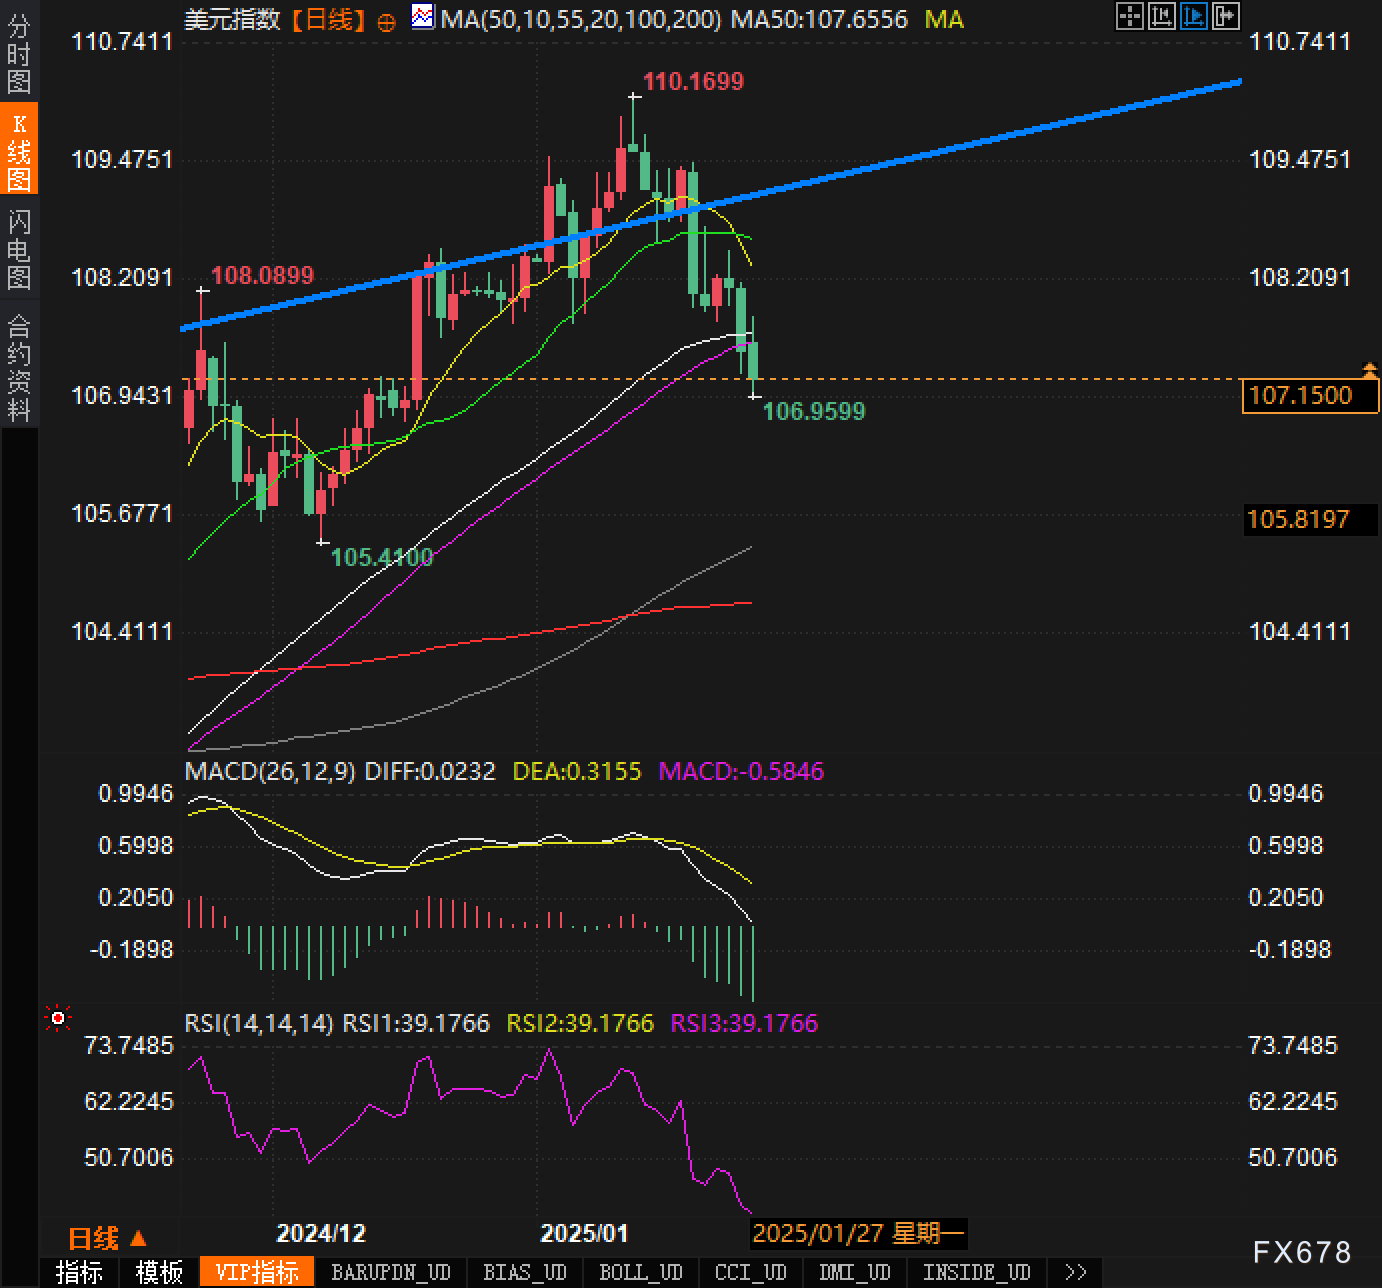
Task: Click the CCI_UD indicator button
Action: tap(750, 1272)
